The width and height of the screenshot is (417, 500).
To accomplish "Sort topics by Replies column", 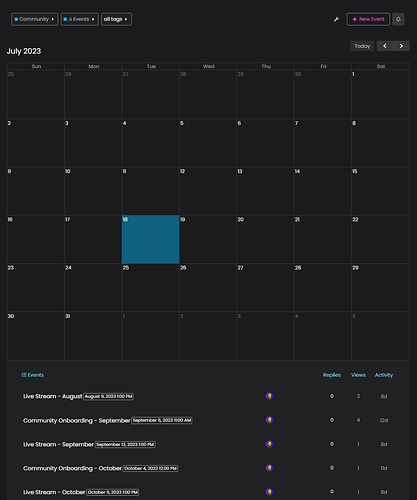I will 332,375.
